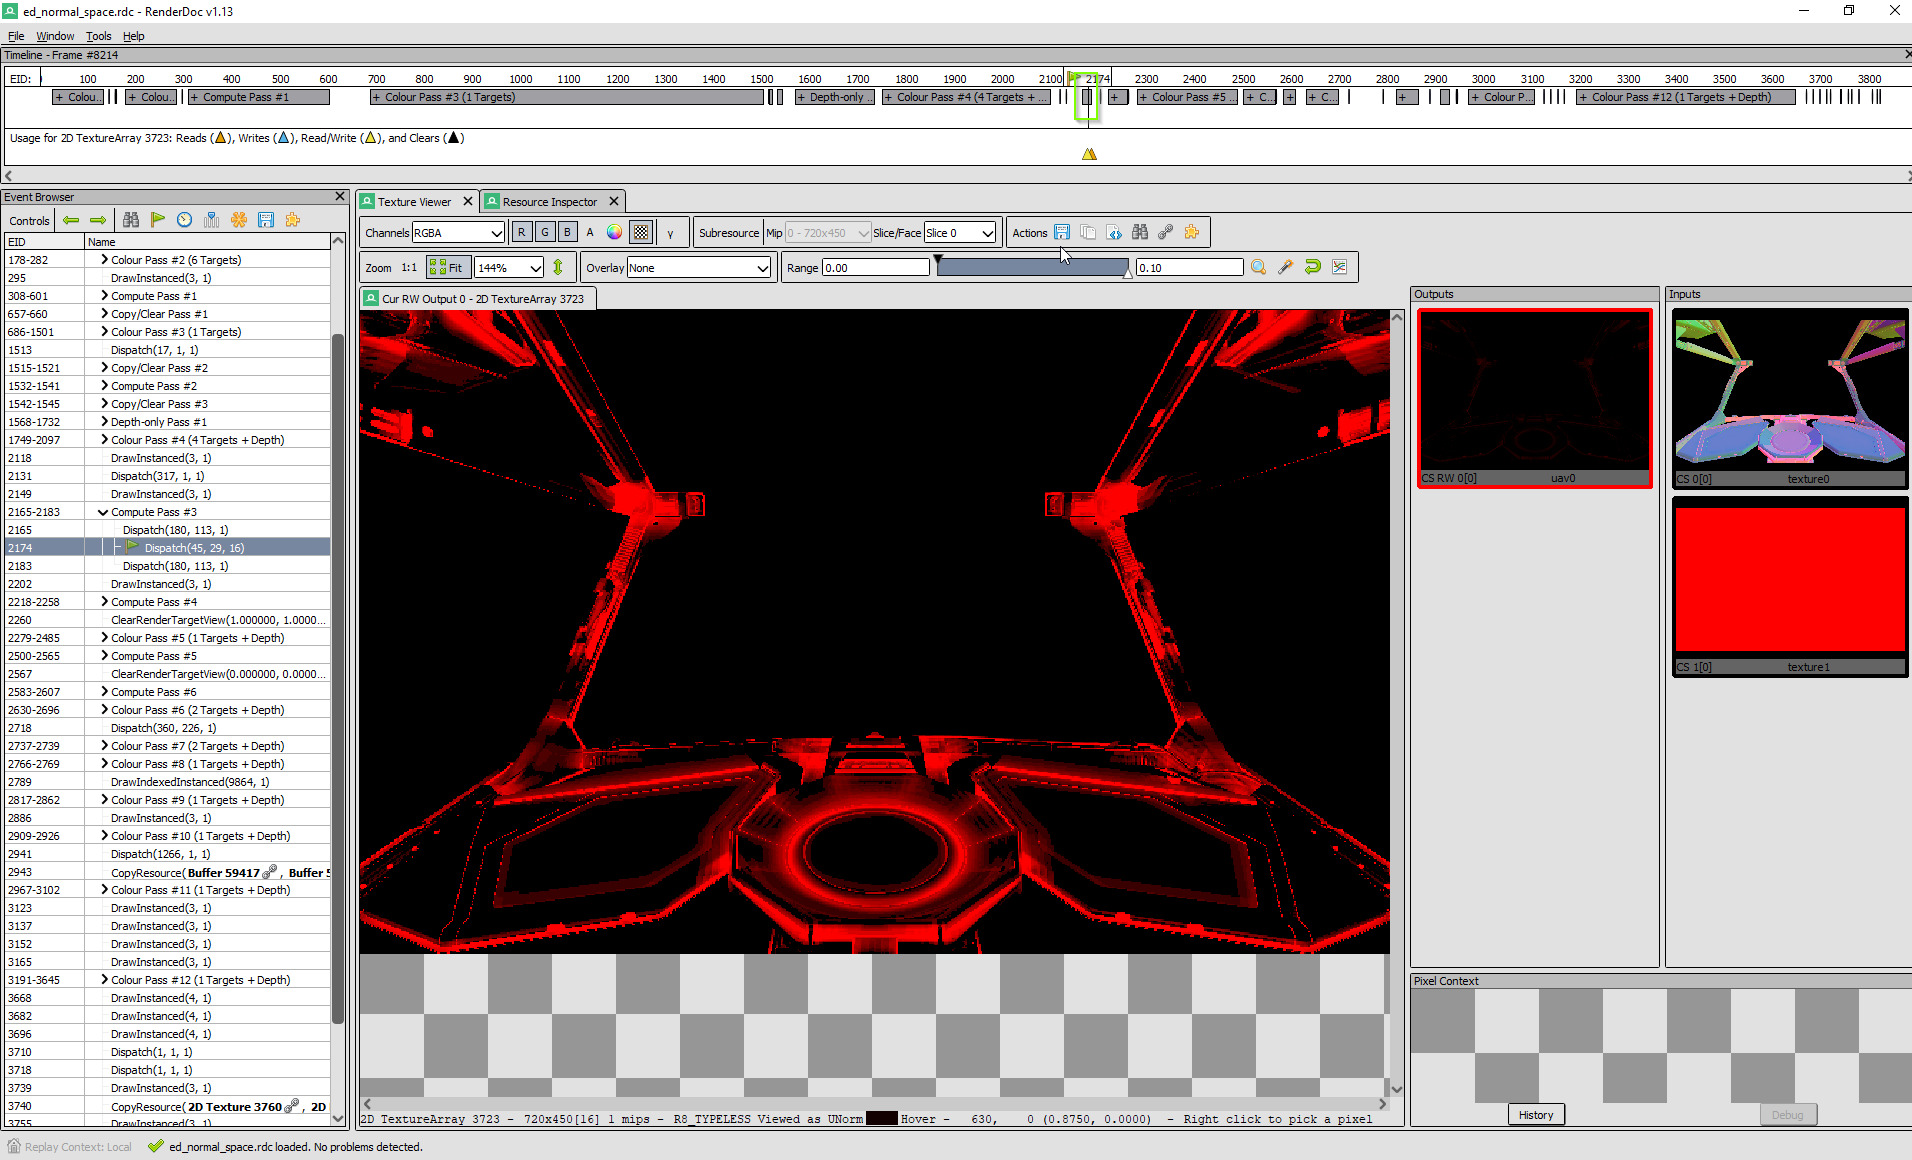
Task: Open the Channels RGBA dropdown
Action: click(458, 232)
